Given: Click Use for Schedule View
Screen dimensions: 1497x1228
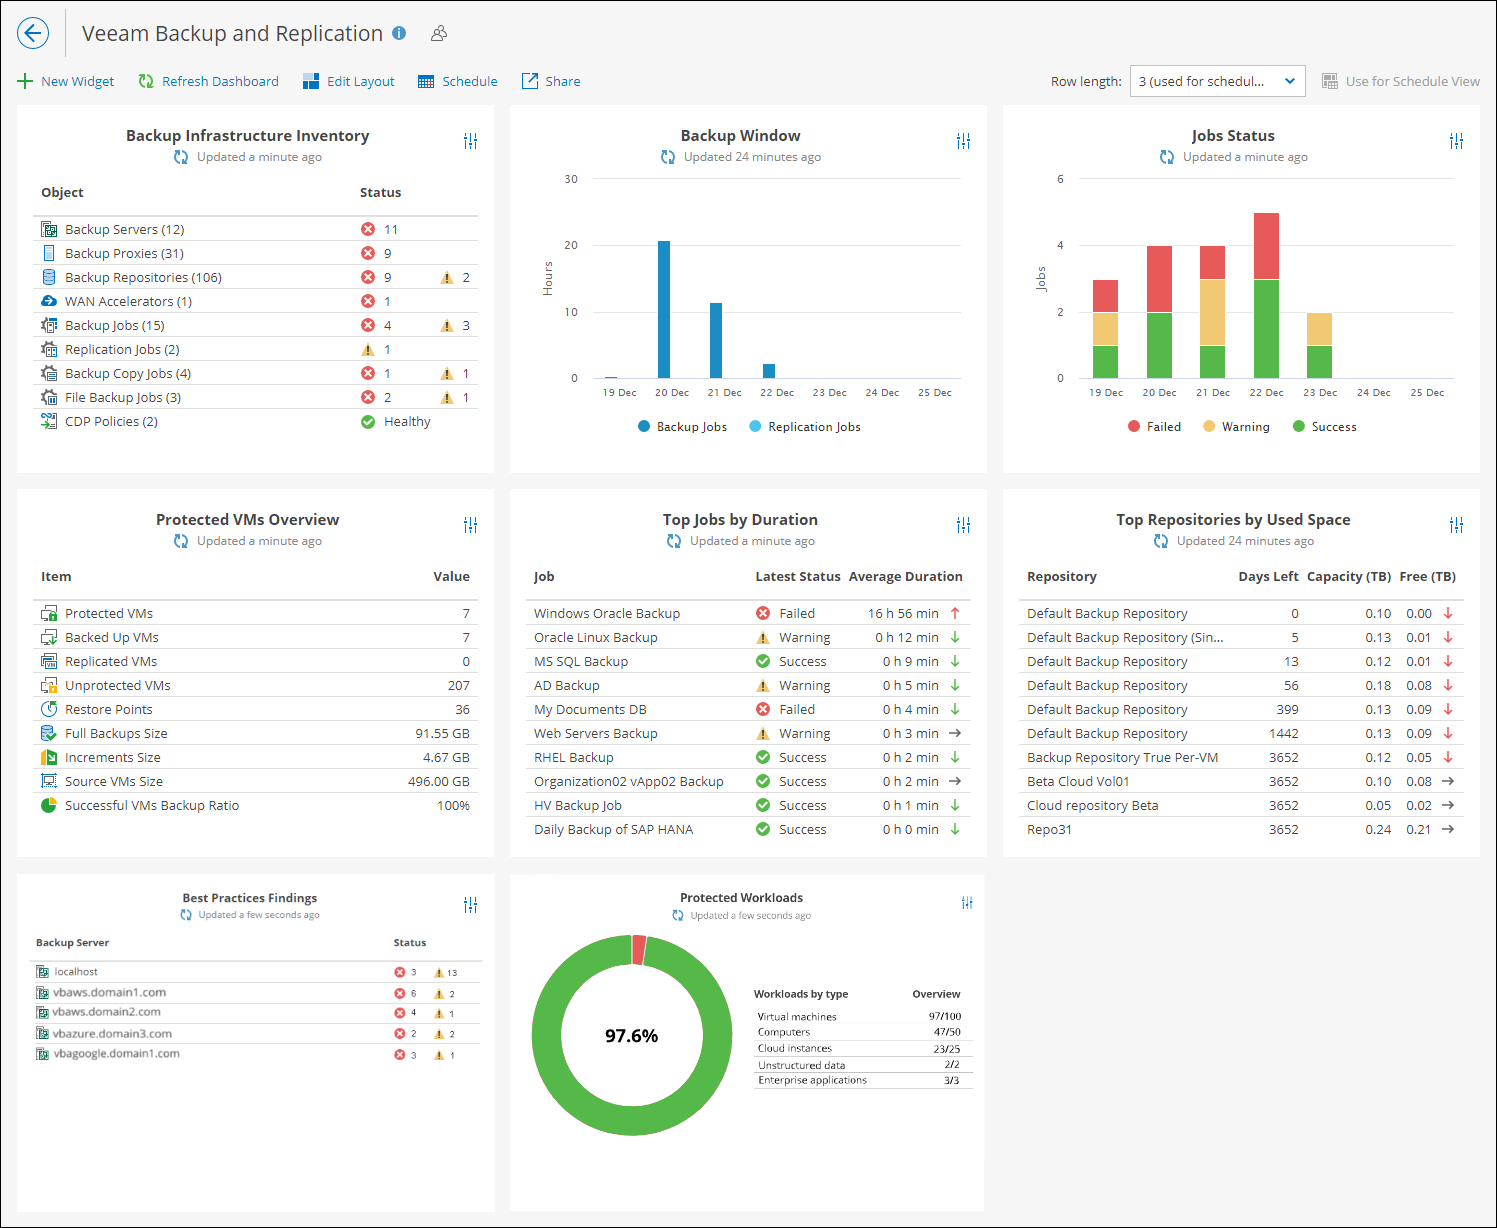Looking at the screenshot, I should click(x=1400, y=81).
